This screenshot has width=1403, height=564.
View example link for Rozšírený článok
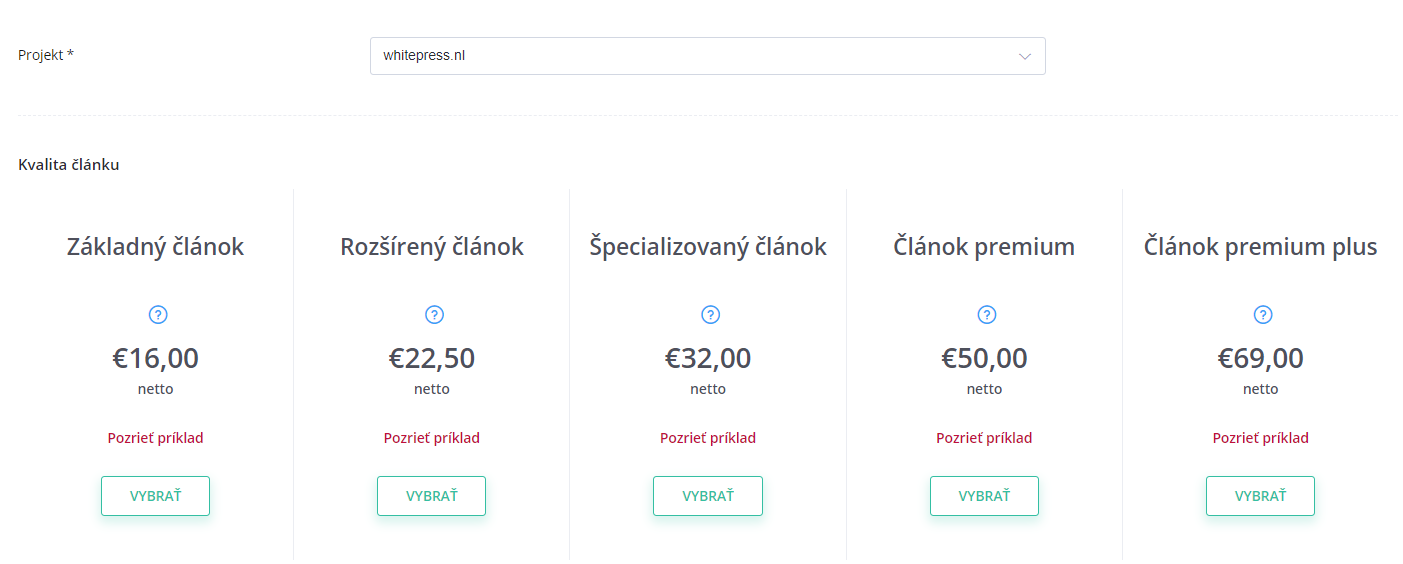pos(432,438)
